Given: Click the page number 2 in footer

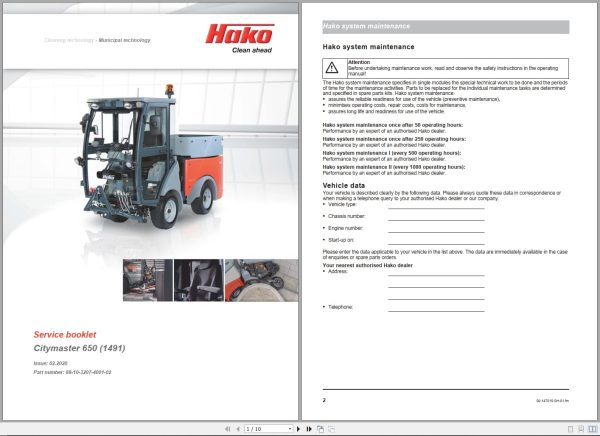Looking at the screenshot, I should pos(324,400).
